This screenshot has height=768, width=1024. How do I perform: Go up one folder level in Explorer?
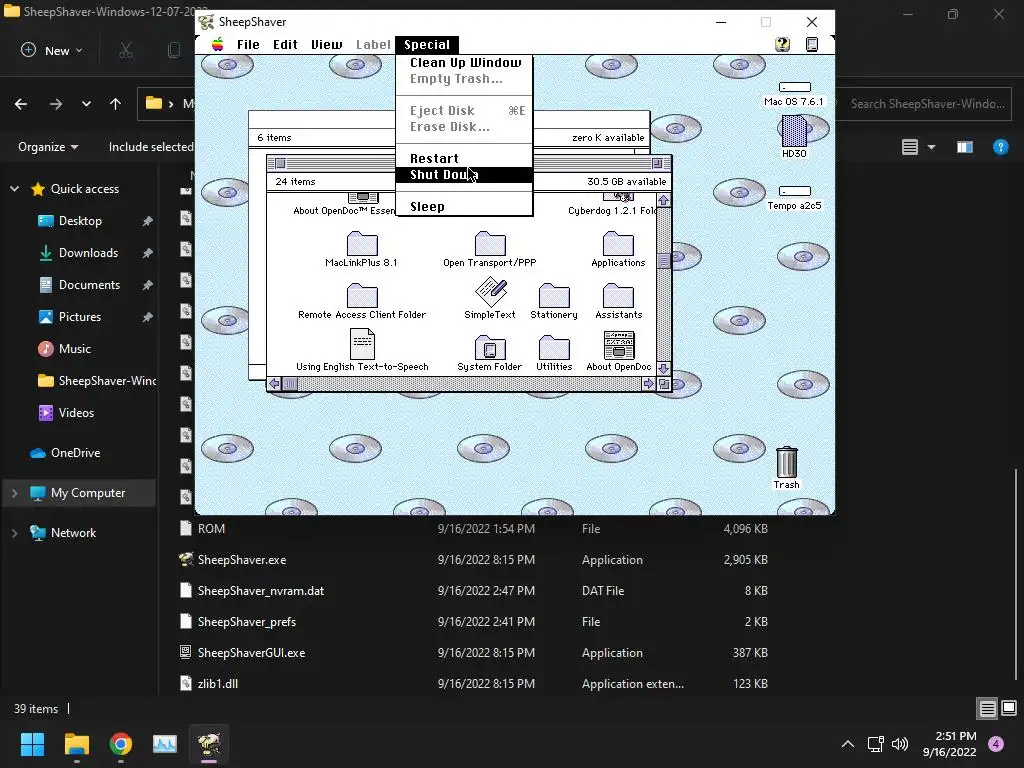[x=116, y=104]
